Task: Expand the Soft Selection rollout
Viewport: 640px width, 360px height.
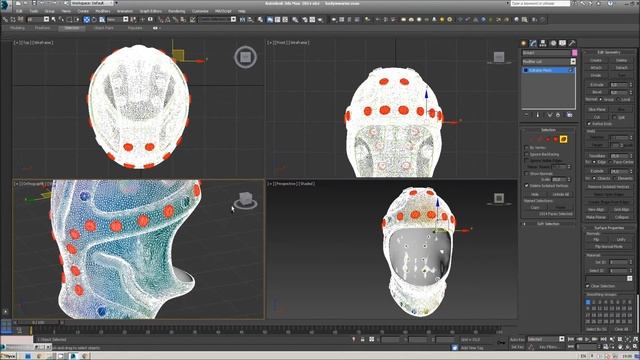Action: (548, 224)
